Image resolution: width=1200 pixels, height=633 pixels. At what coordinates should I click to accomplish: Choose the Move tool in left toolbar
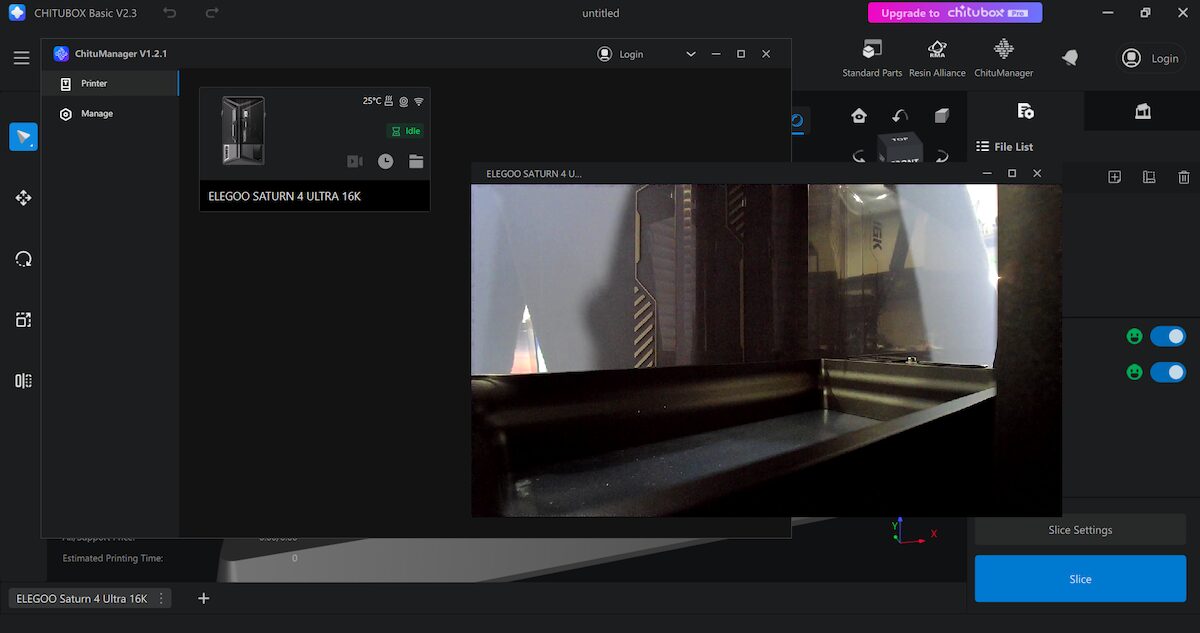click(23, 198)
